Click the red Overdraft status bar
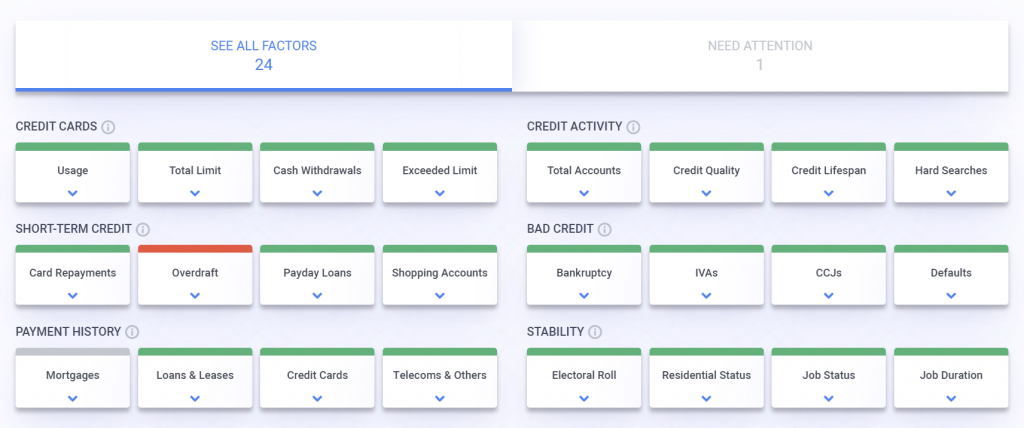 [x=195, y=249]
